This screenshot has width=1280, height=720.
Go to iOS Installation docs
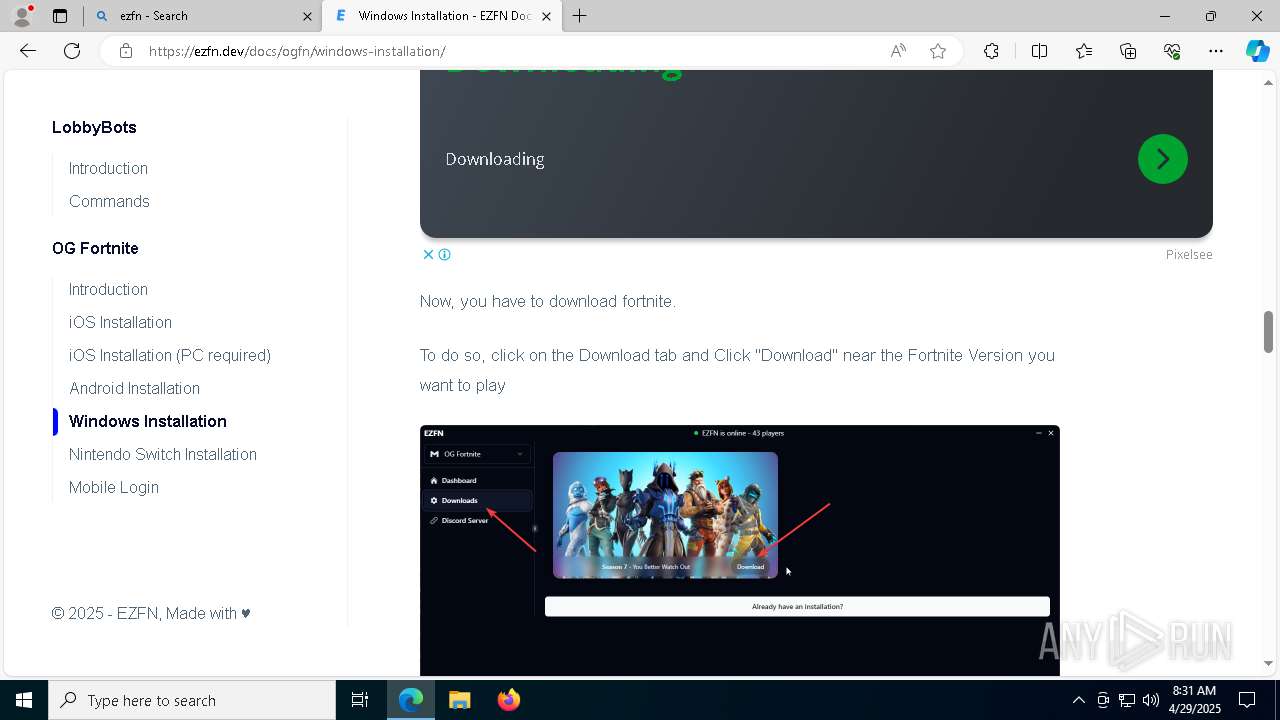click(120, 322)
